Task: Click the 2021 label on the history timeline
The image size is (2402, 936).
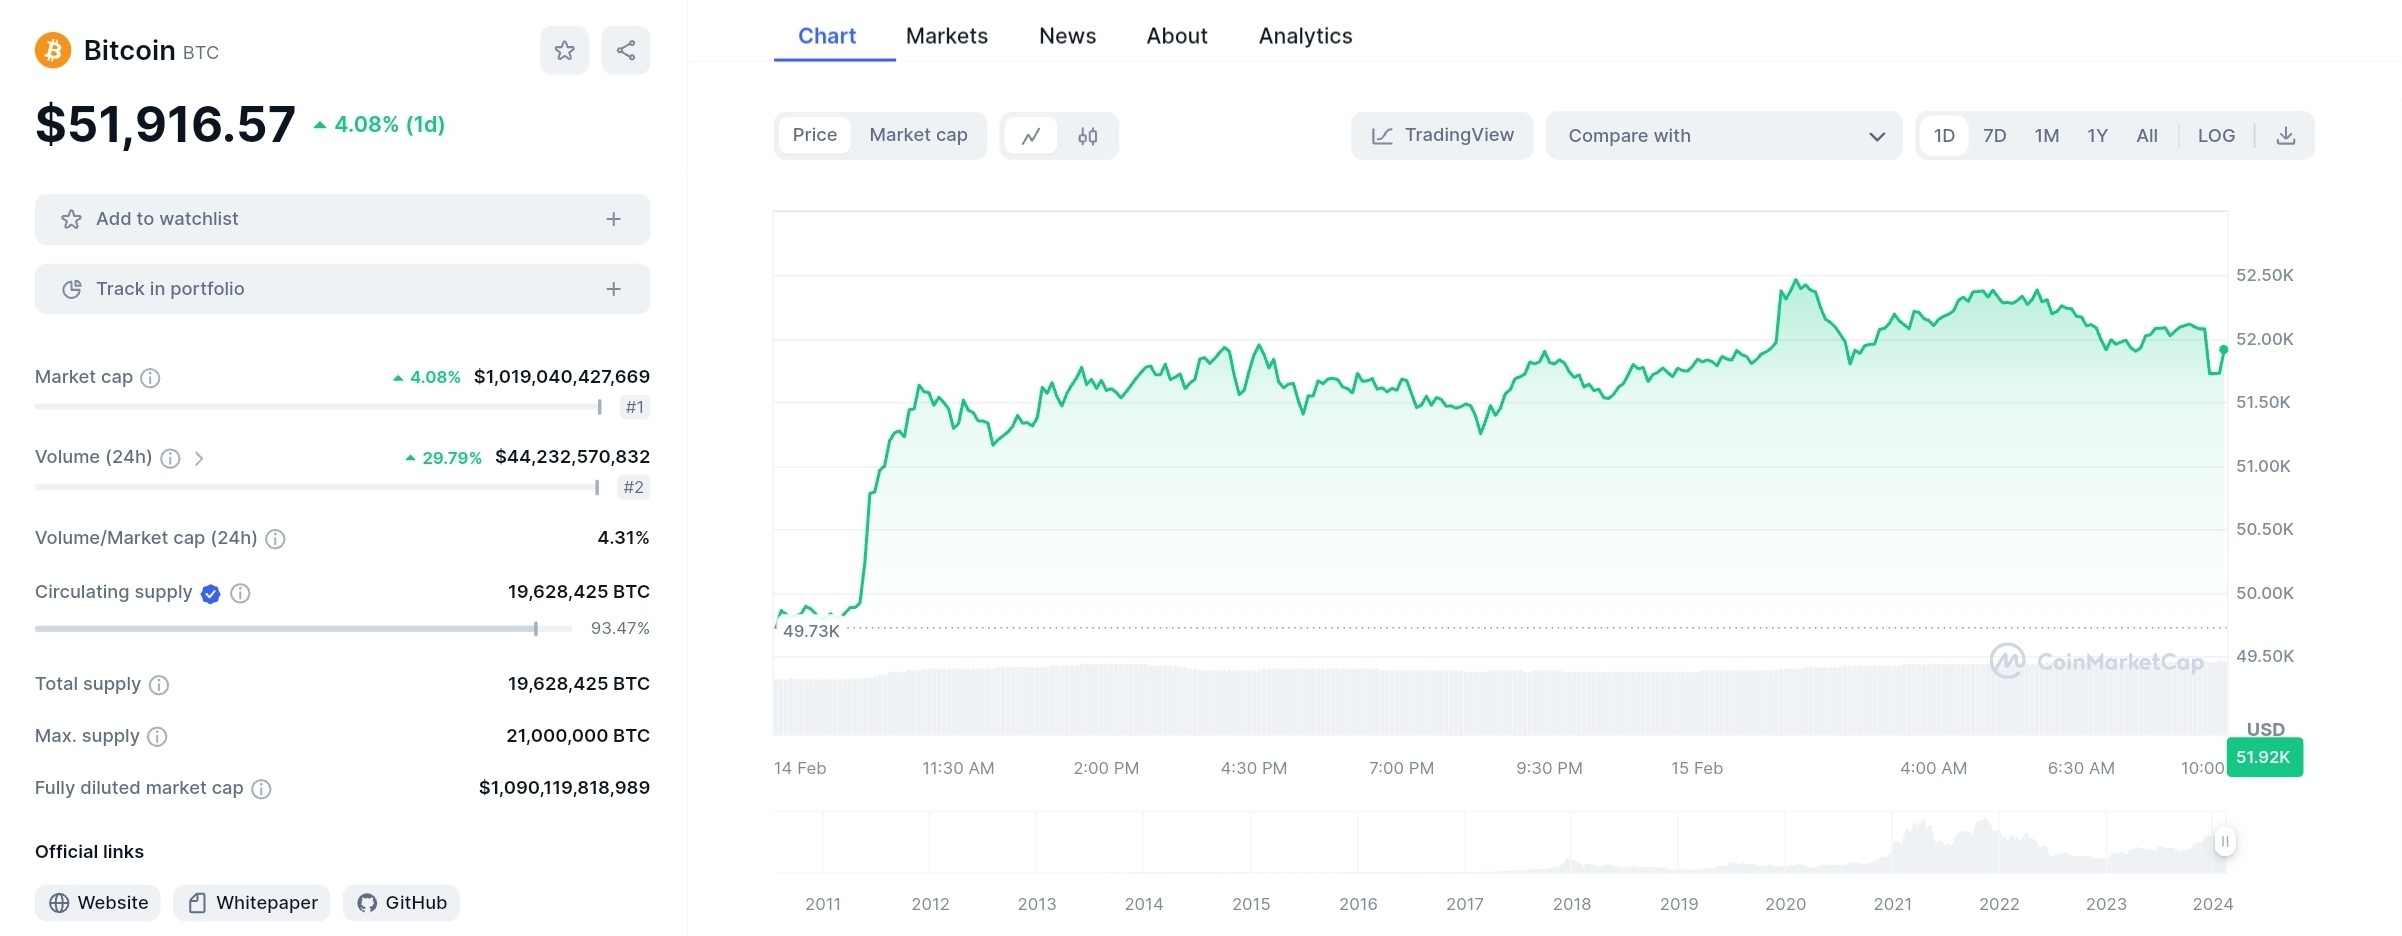Action: (1892, 904)
